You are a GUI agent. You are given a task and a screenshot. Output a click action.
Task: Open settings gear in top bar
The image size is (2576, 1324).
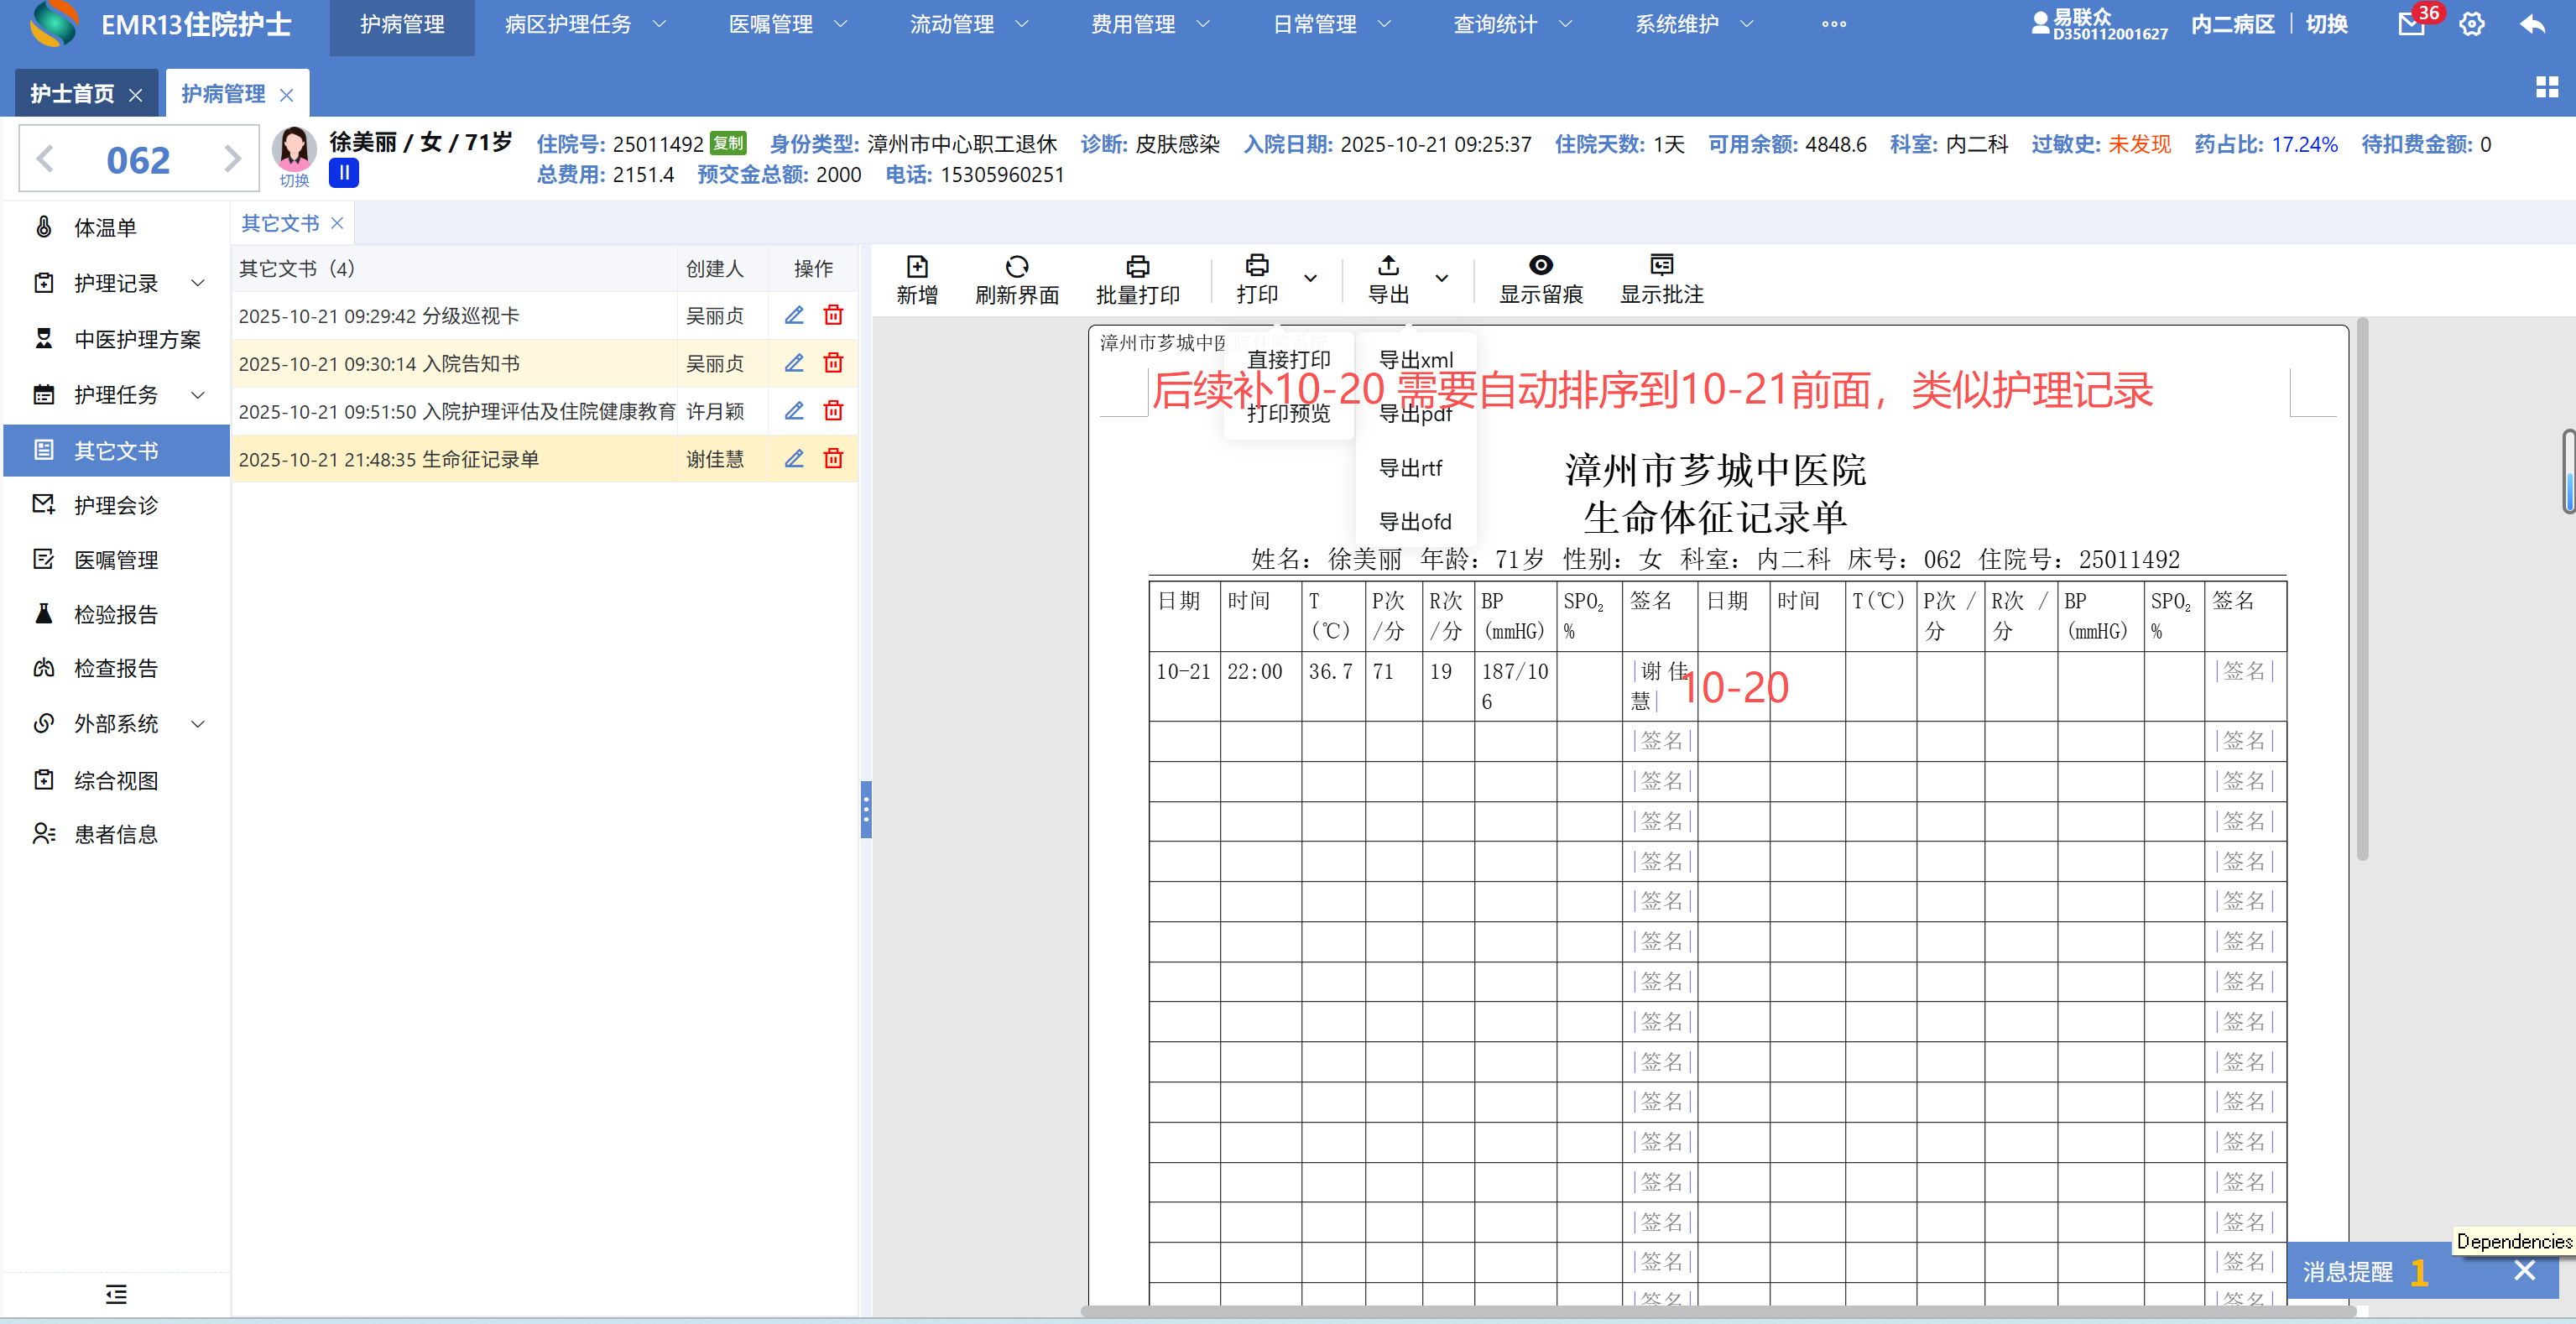(x=2472, y=24)
